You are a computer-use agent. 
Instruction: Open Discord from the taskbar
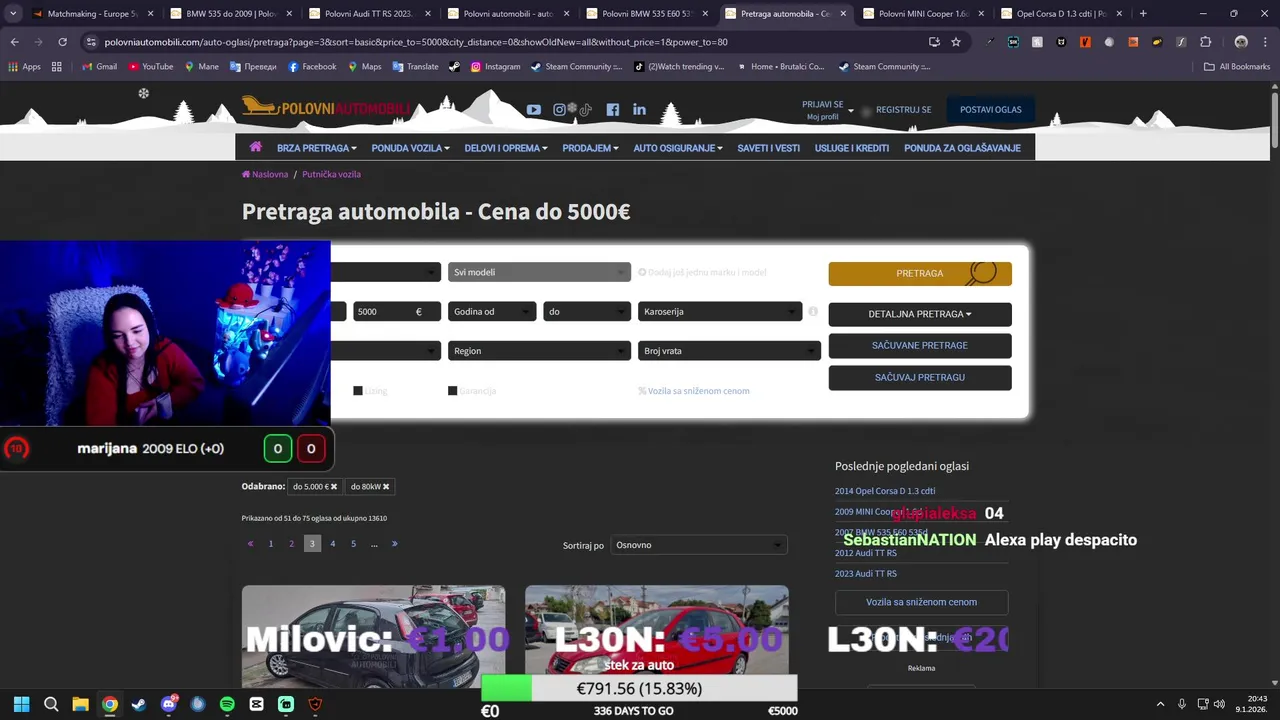[168, 704]
